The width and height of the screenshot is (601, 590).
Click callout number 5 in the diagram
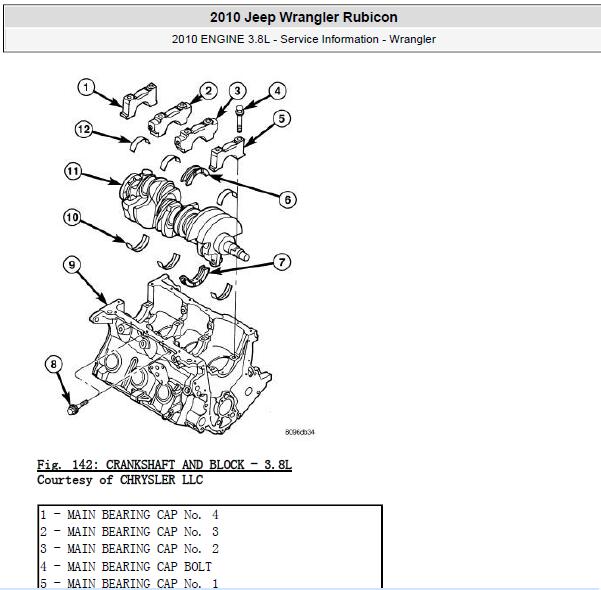[x=282, y=119]
